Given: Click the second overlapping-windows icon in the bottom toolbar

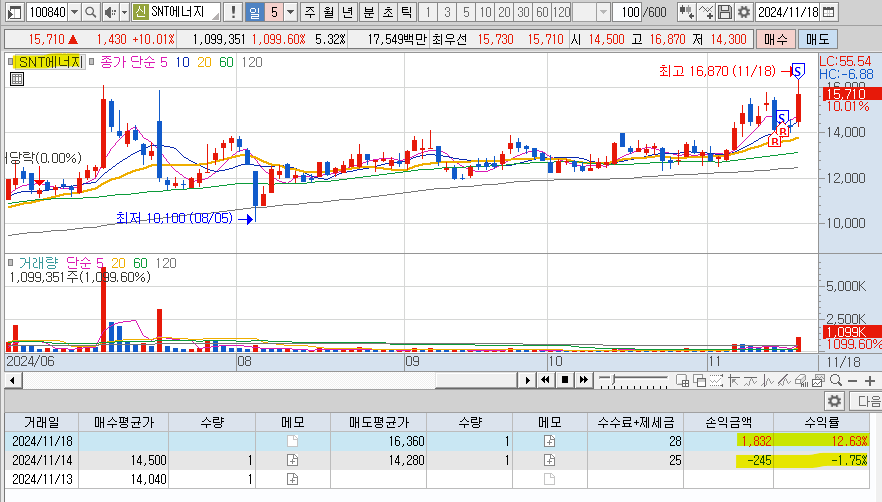Looking at the screenshot, I should click(699, 381).
